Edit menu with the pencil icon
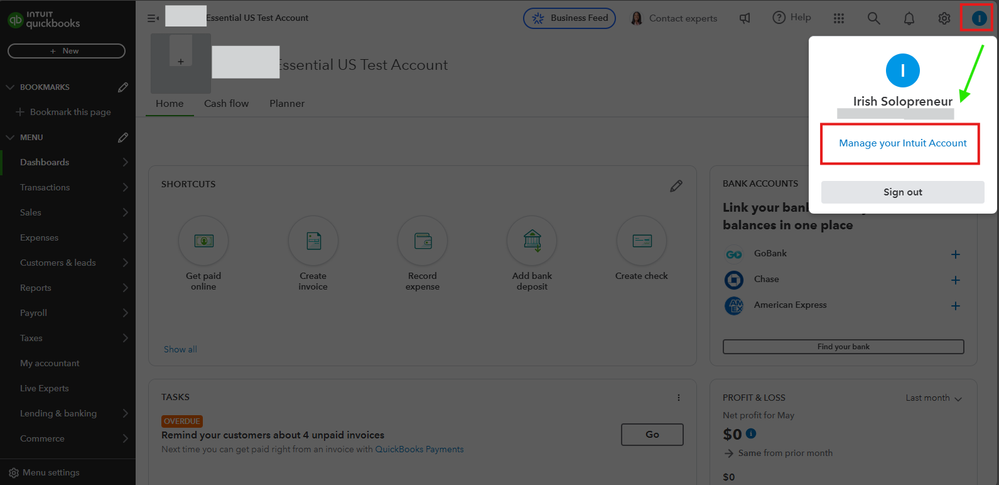999x485 pixels. (124, 137)
